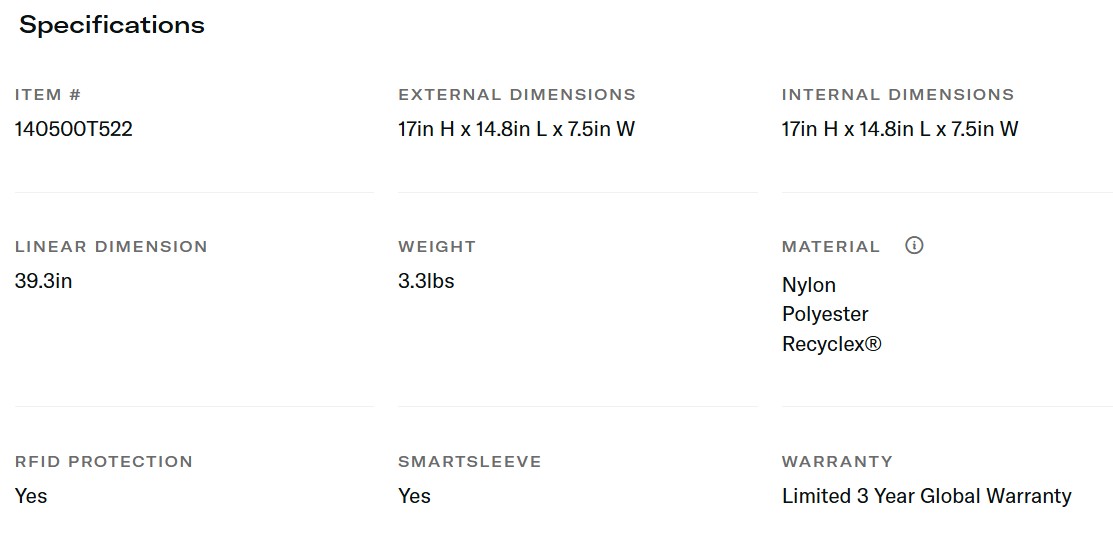This screenshot has height=549, width=1113.
Task: Click the Warranty label
Action: click(837, 462)
